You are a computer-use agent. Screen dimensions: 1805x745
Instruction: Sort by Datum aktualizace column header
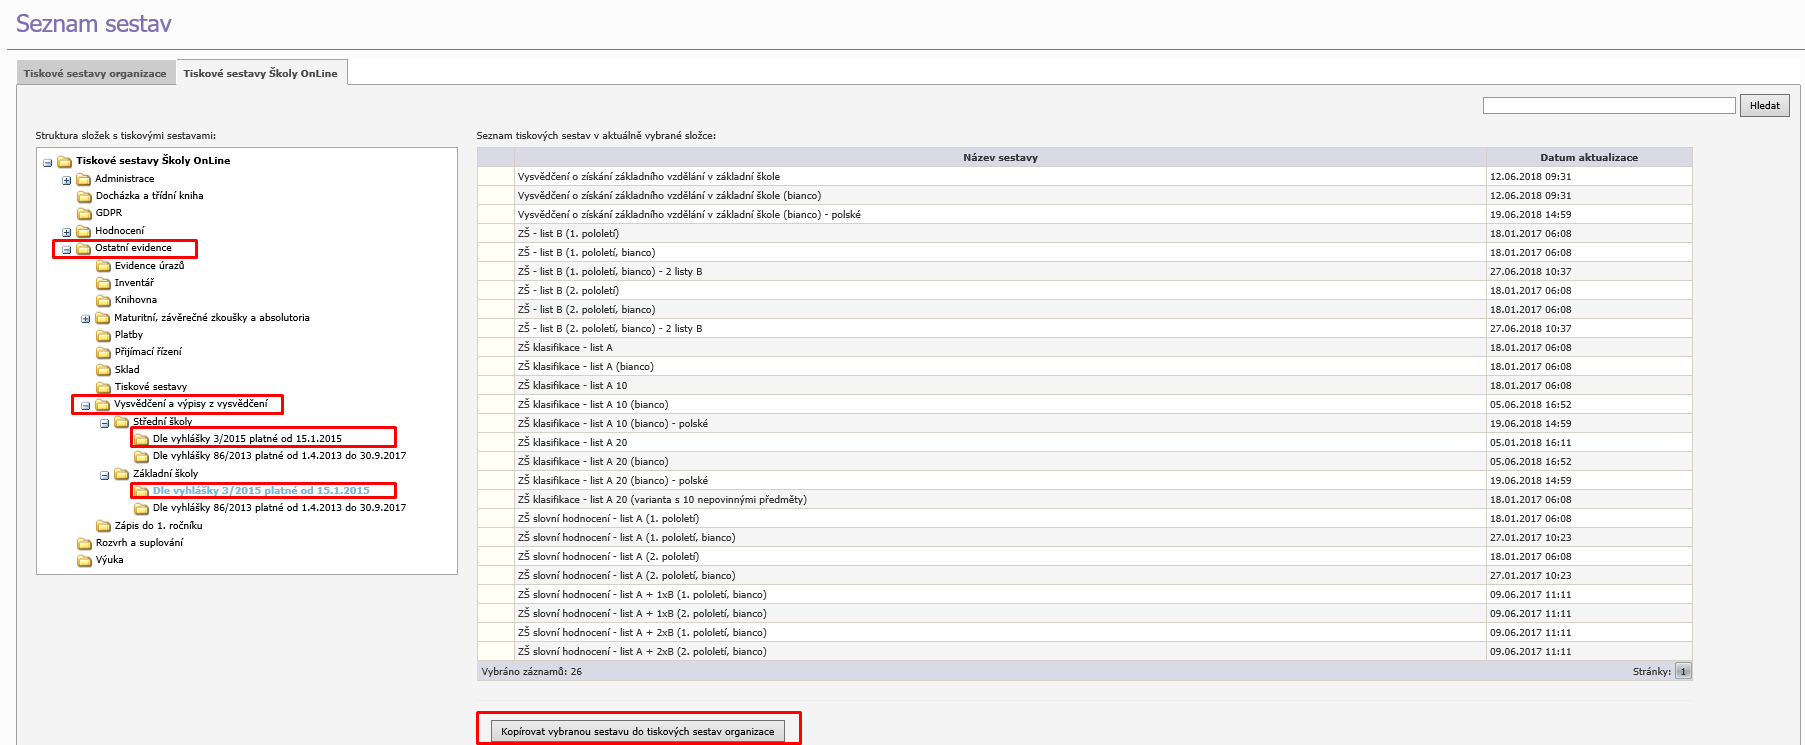[x=1589, y=157]
